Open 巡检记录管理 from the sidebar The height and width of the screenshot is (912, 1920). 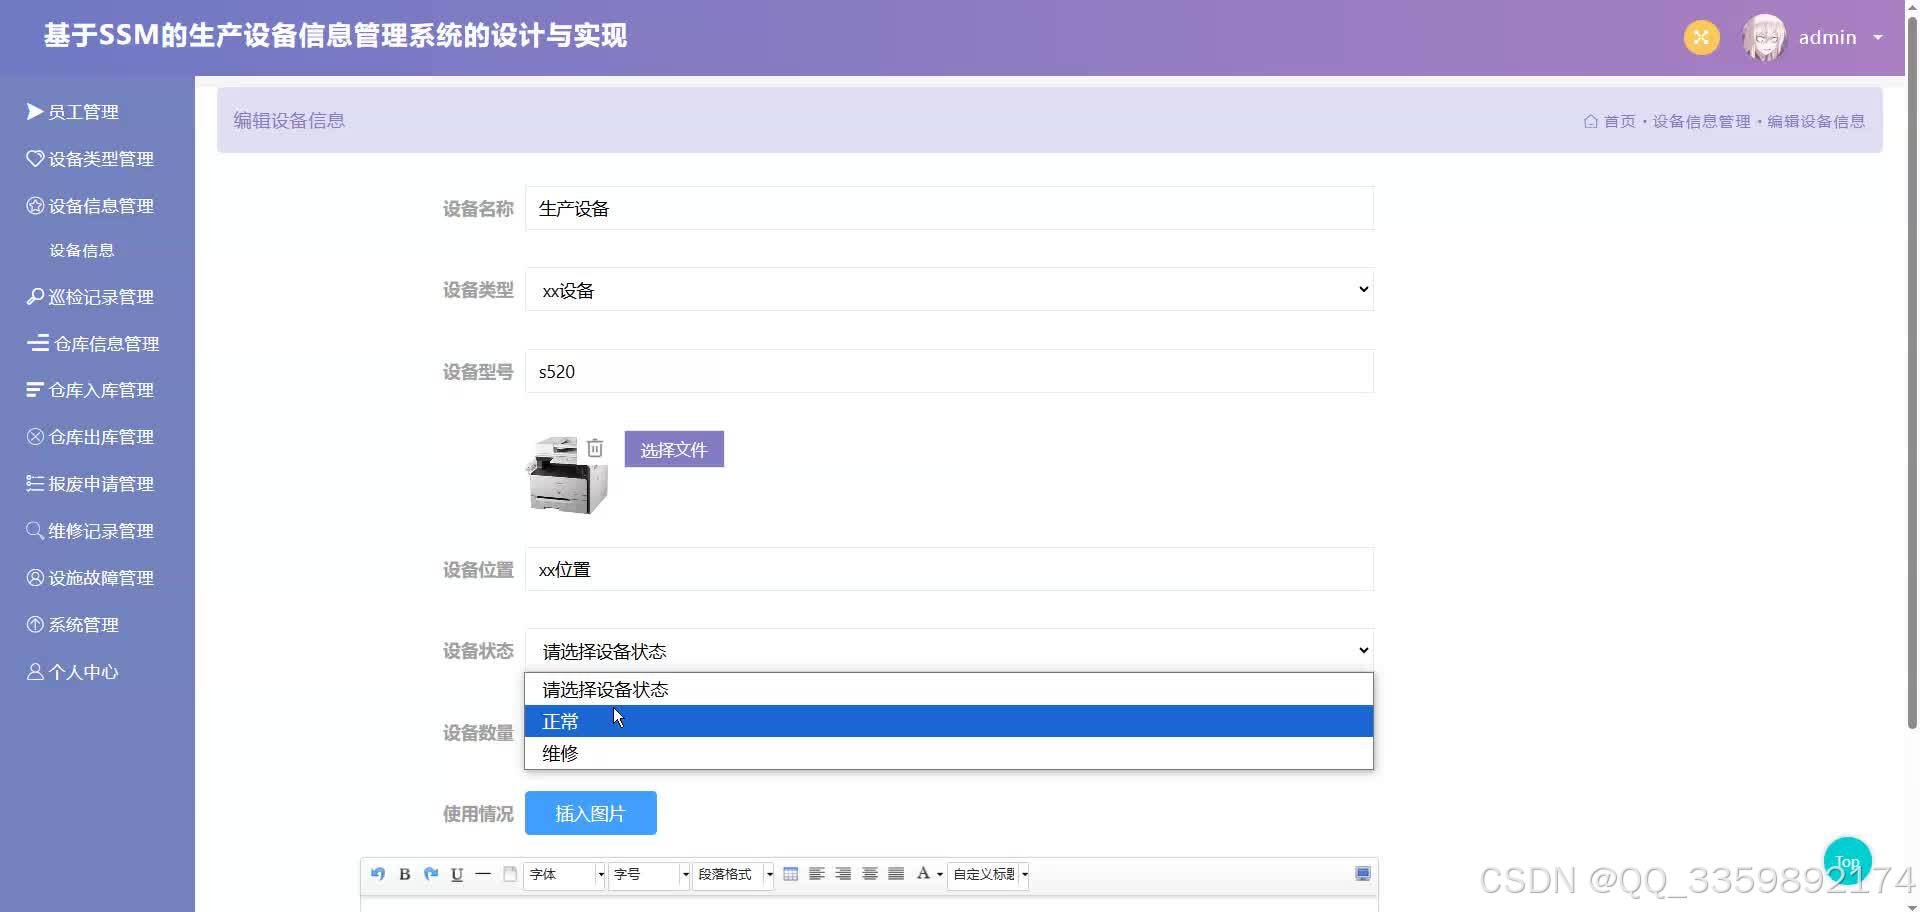click(x=101, y=296)
